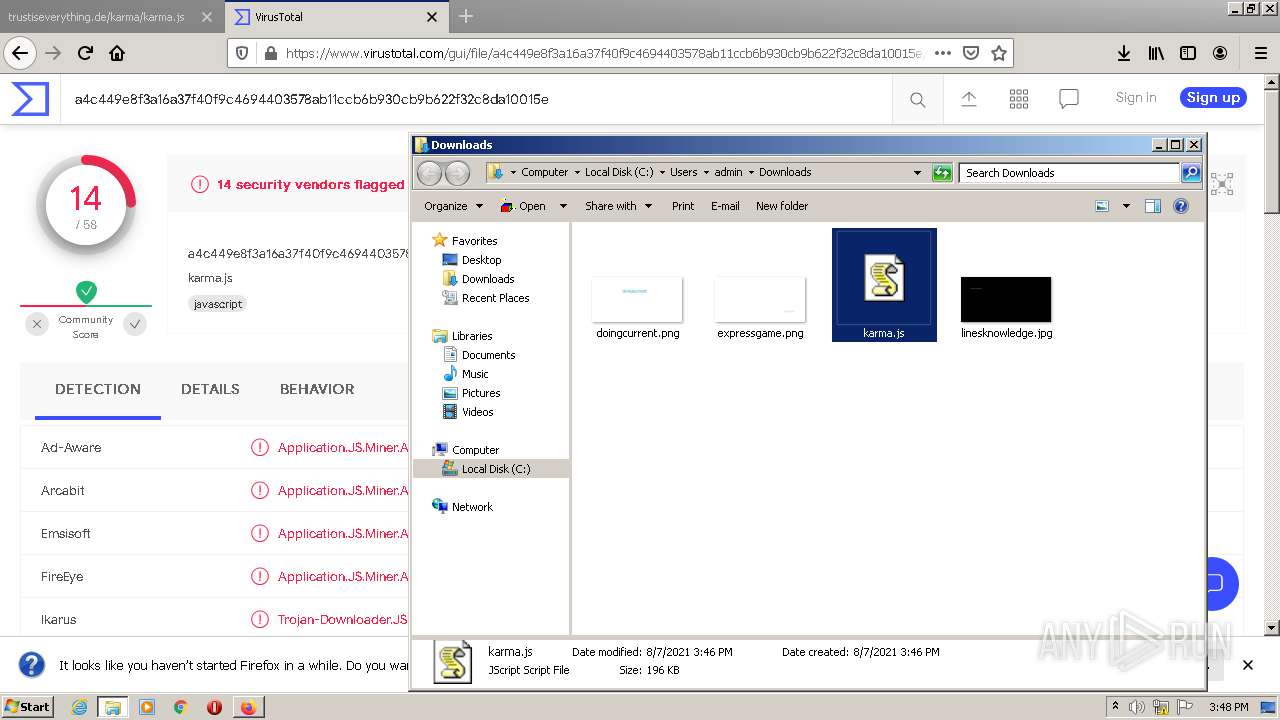1280x720 pixels.
Task: Click New folder button
Action: click(x=782, y=206)
